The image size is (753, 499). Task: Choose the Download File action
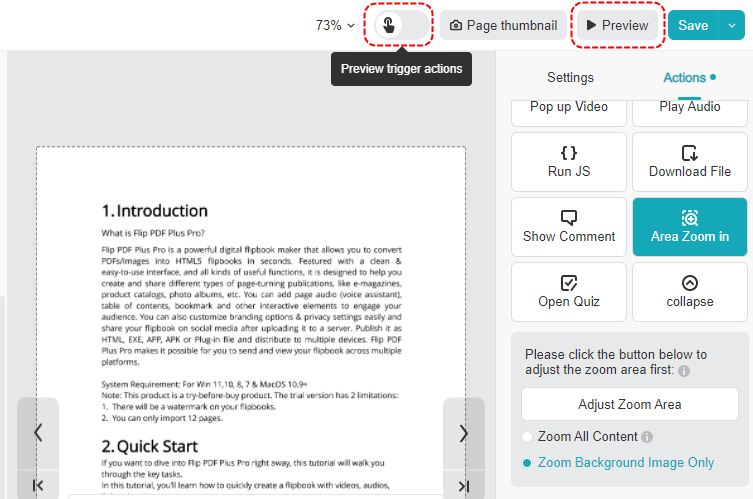point(690,162)
